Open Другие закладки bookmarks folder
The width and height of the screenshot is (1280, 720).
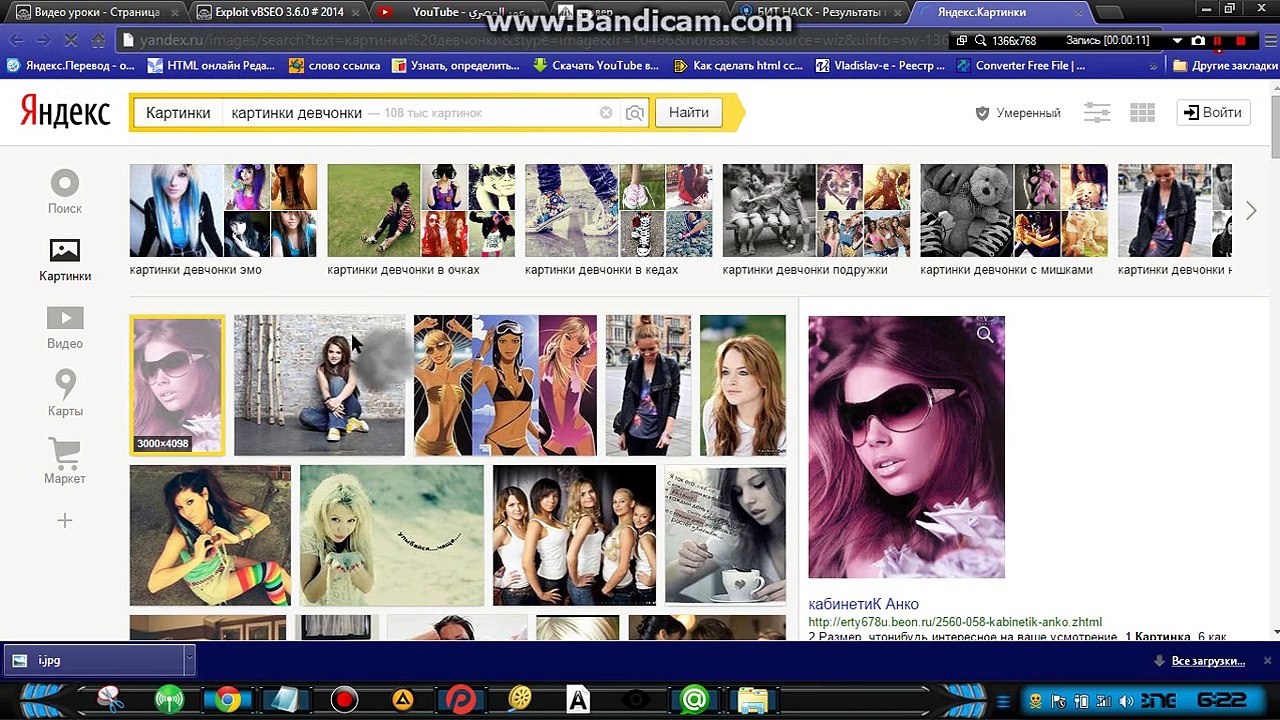point(1225,65)
